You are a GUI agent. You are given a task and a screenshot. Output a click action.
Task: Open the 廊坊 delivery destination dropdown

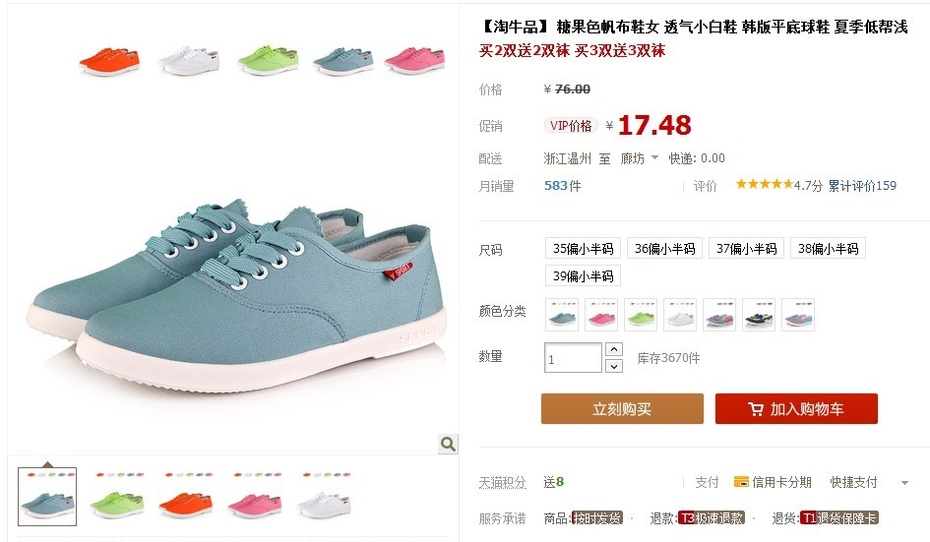[x=639, y=158]
